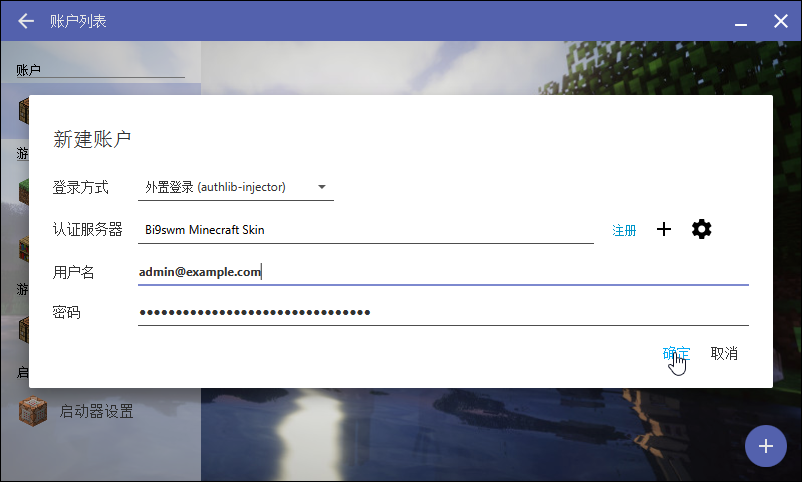This screenshot has width=802, height=482.
Task: Open 启动器设置 in the sidebar
Action: point(97,411)
